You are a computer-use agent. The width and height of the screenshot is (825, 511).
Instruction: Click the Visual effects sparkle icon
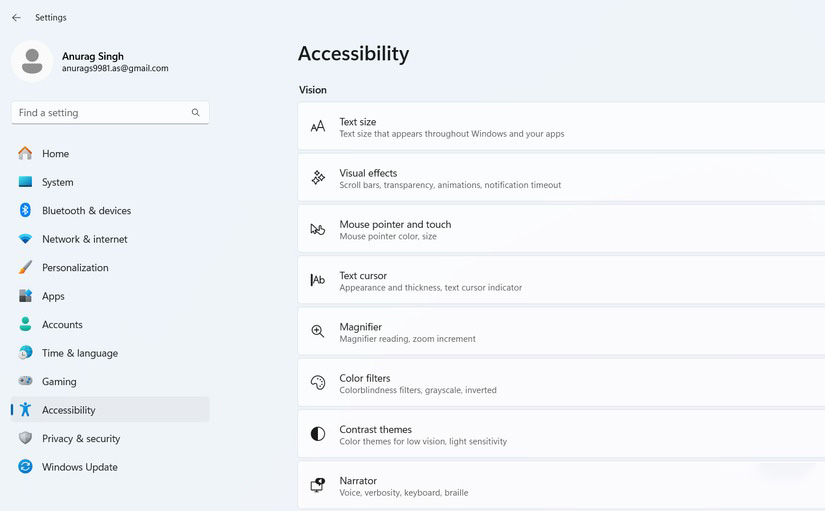tap(318, 177)
